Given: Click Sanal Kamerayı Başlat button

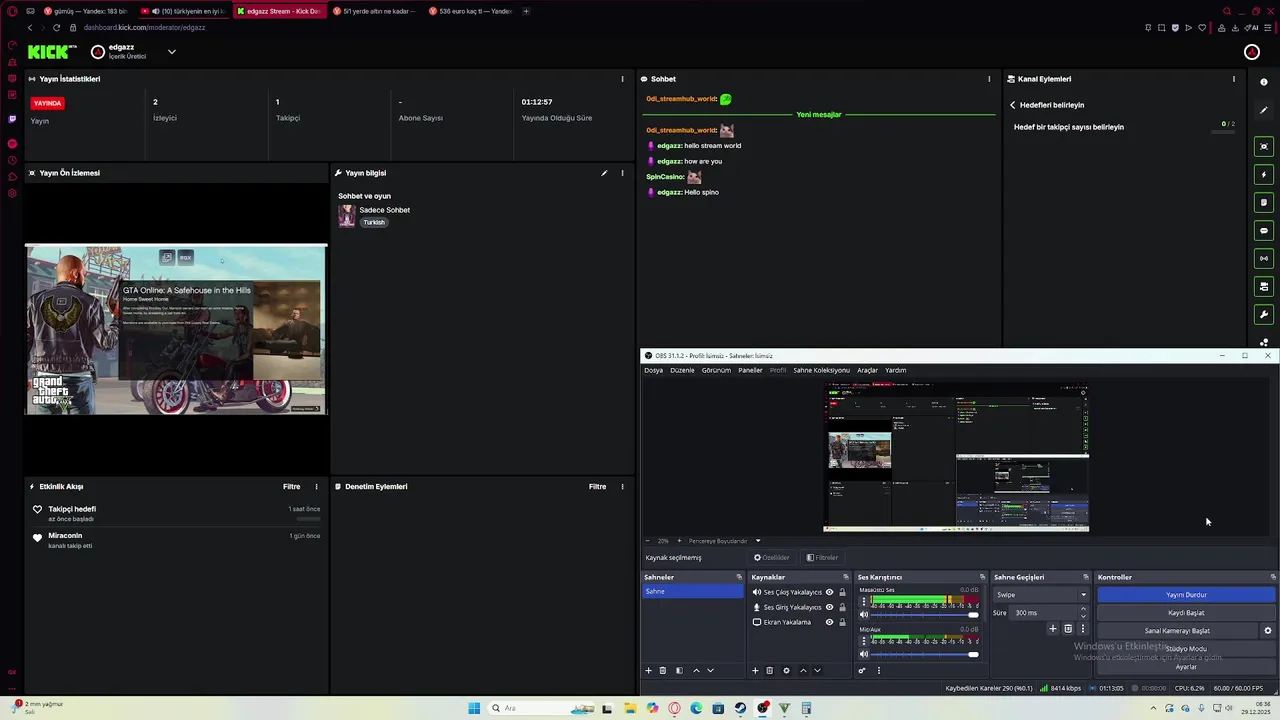Looking at the screenshot, I should click(1177, 631).
